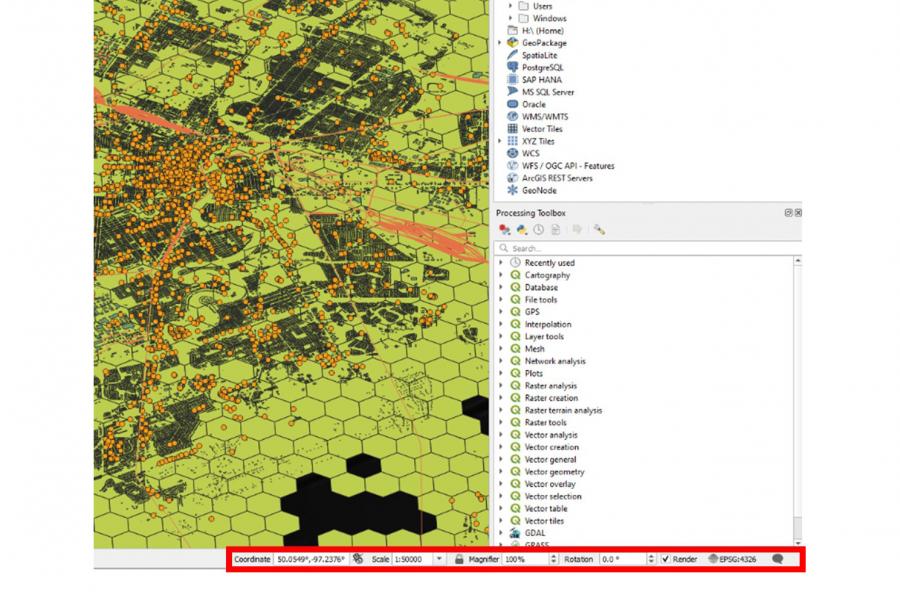The width and height of the screenshot is (900, 600).
Task: Open the Processing history dialog
Action: pyautogui.click(x=538, y=229)
